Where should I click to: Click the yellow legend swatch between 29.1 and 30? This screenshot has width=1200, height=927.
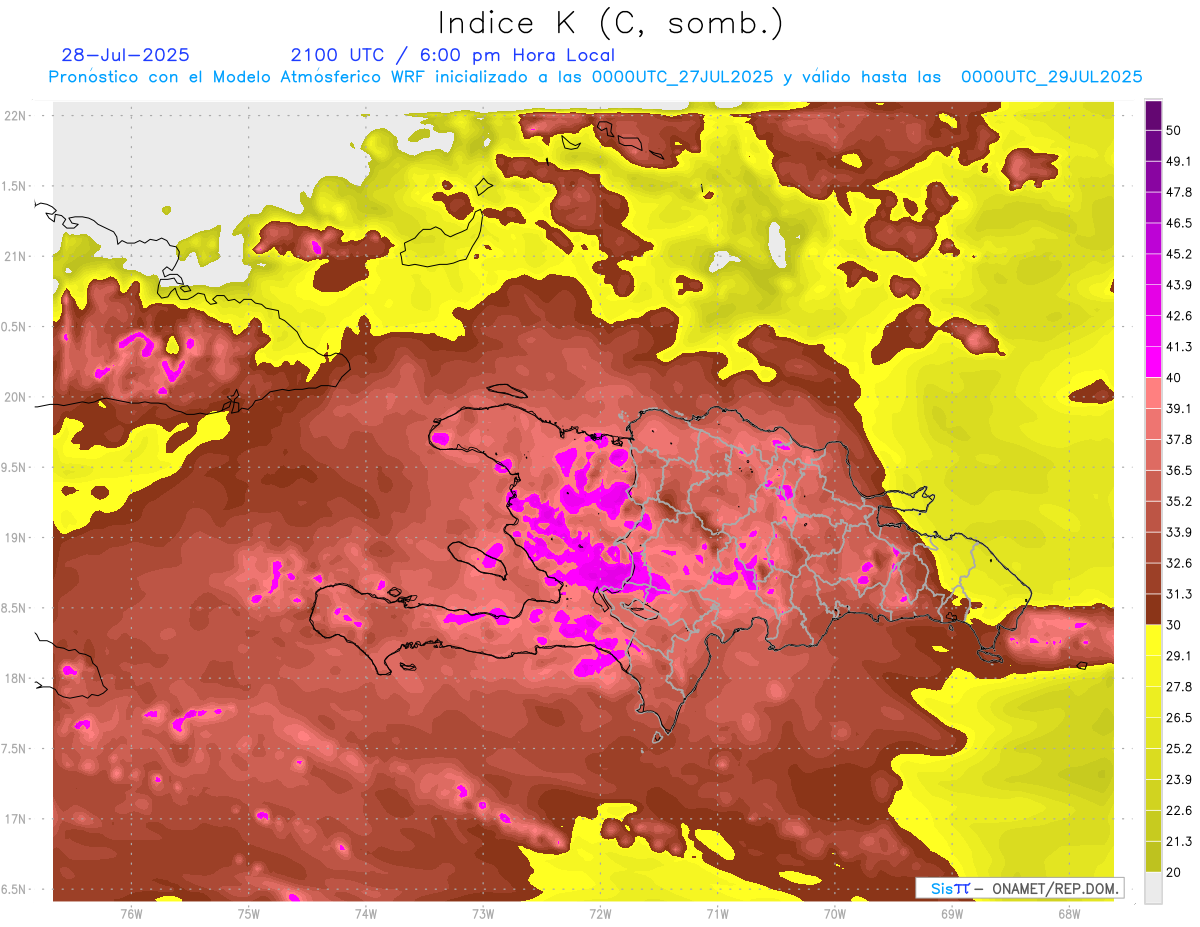pos(1153,641)
